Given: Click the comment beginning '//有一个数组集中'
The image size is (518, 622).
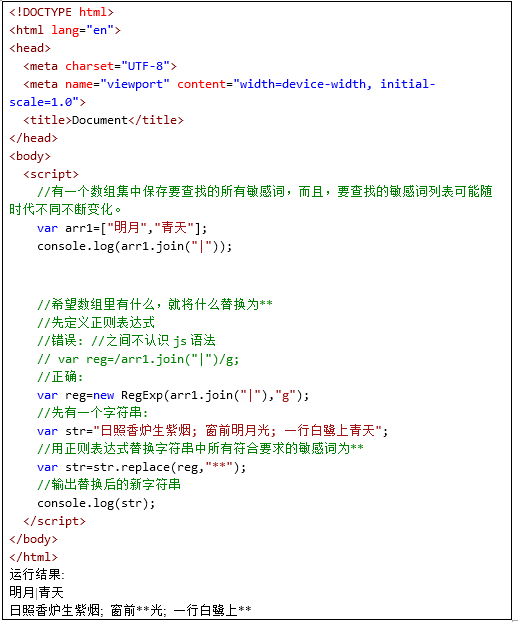Looking at the screenshot, I should pyautogui.click(x=265, y=192).
